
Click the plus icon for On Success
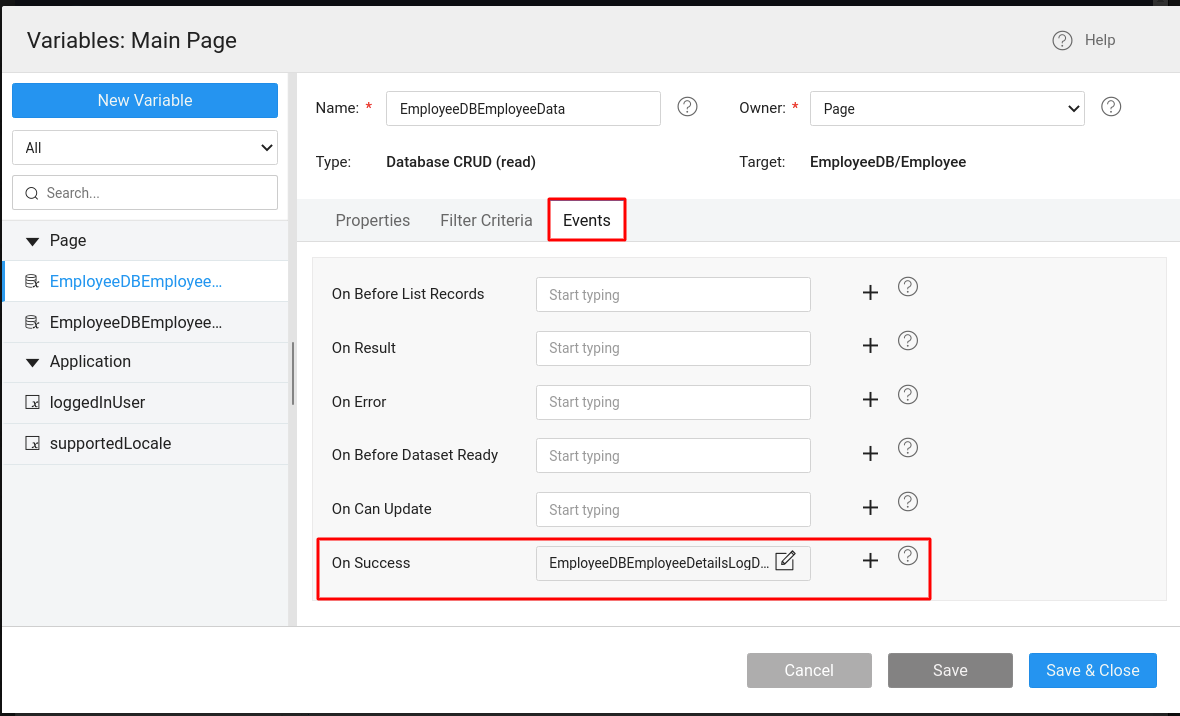point(870,561)
